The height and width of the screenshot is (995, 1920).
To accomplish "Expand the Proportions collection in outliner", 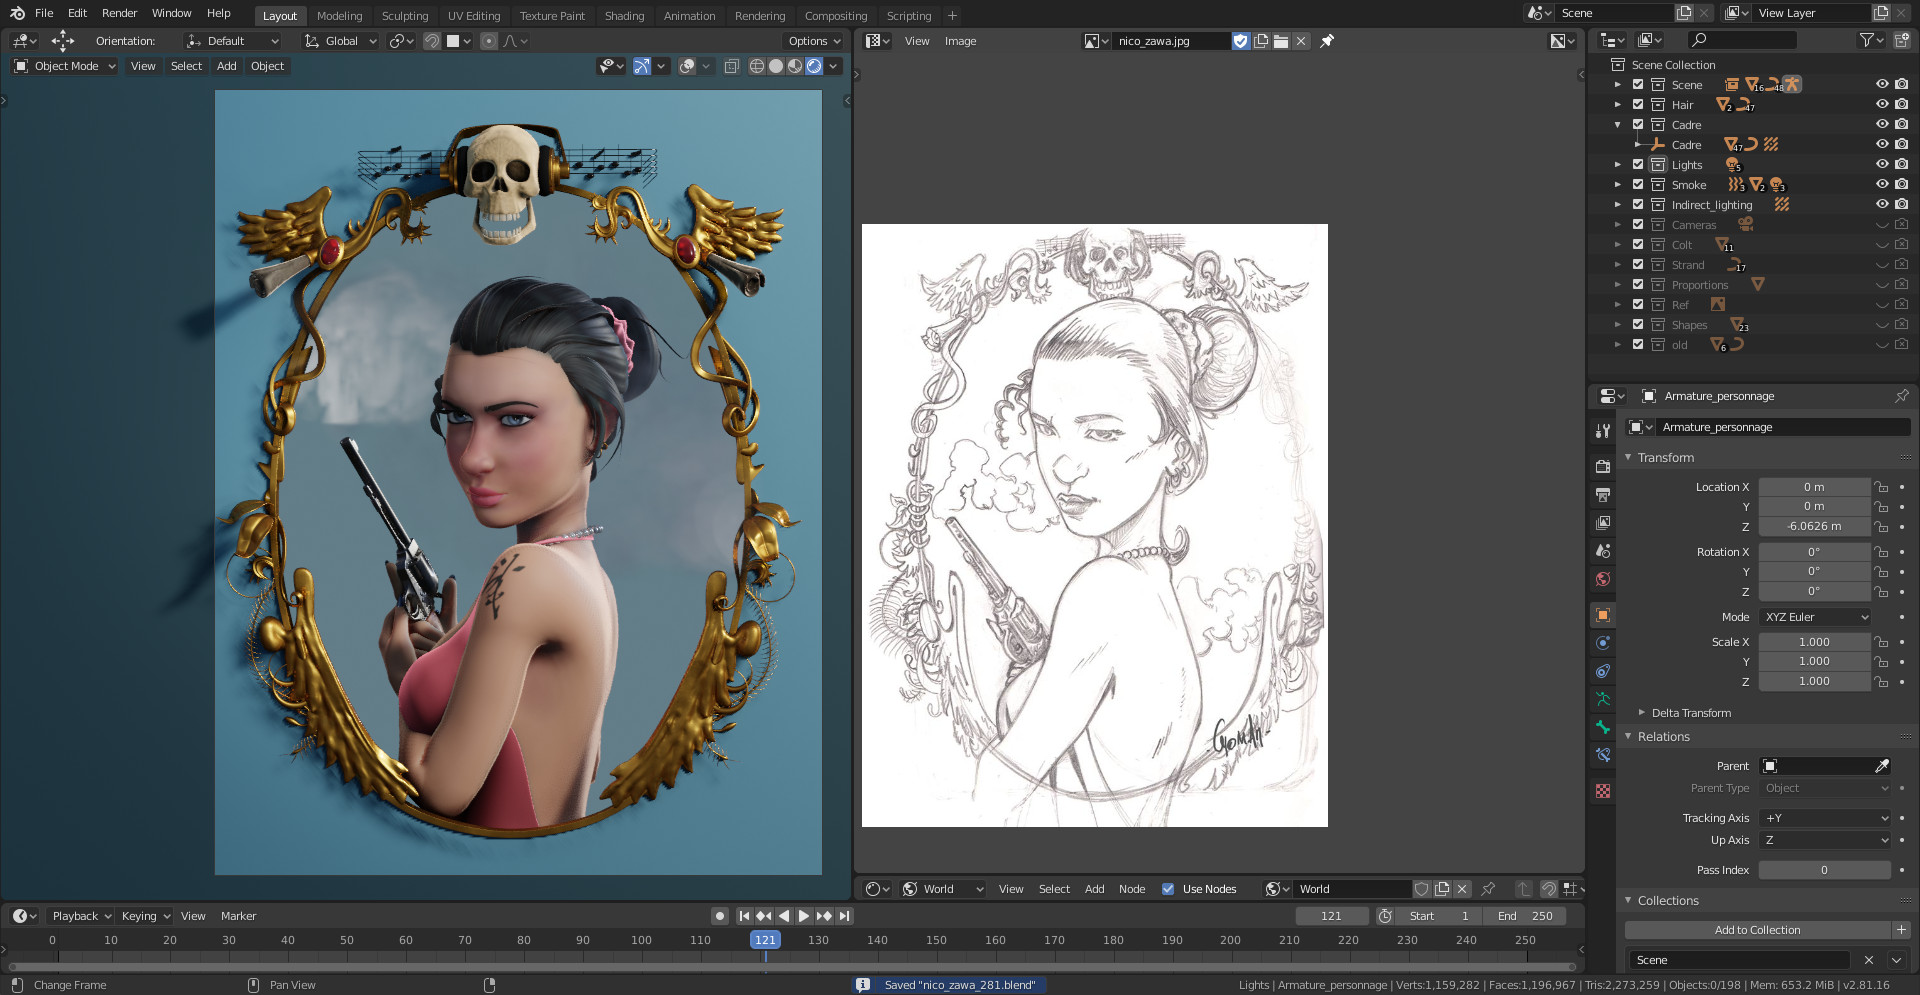I will (x=1618, y=285).
